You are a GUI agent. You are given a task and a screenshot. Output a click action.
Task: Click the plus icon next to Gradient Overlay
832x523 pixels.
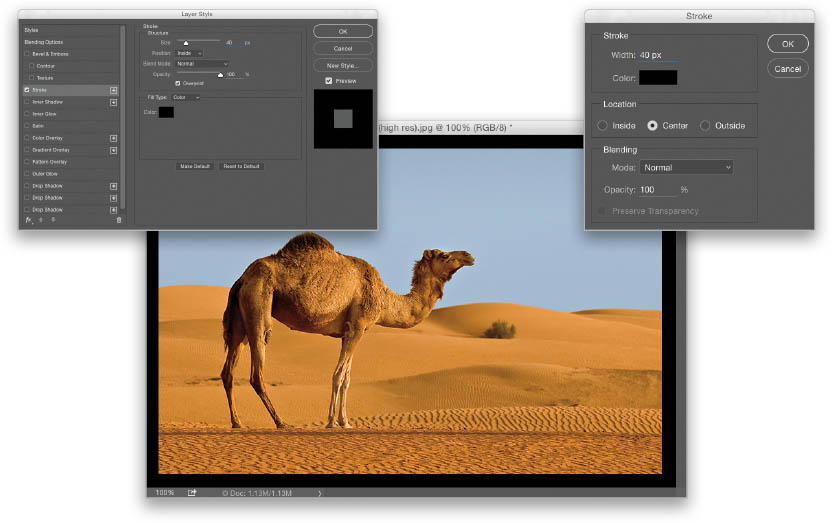(113, 150)
